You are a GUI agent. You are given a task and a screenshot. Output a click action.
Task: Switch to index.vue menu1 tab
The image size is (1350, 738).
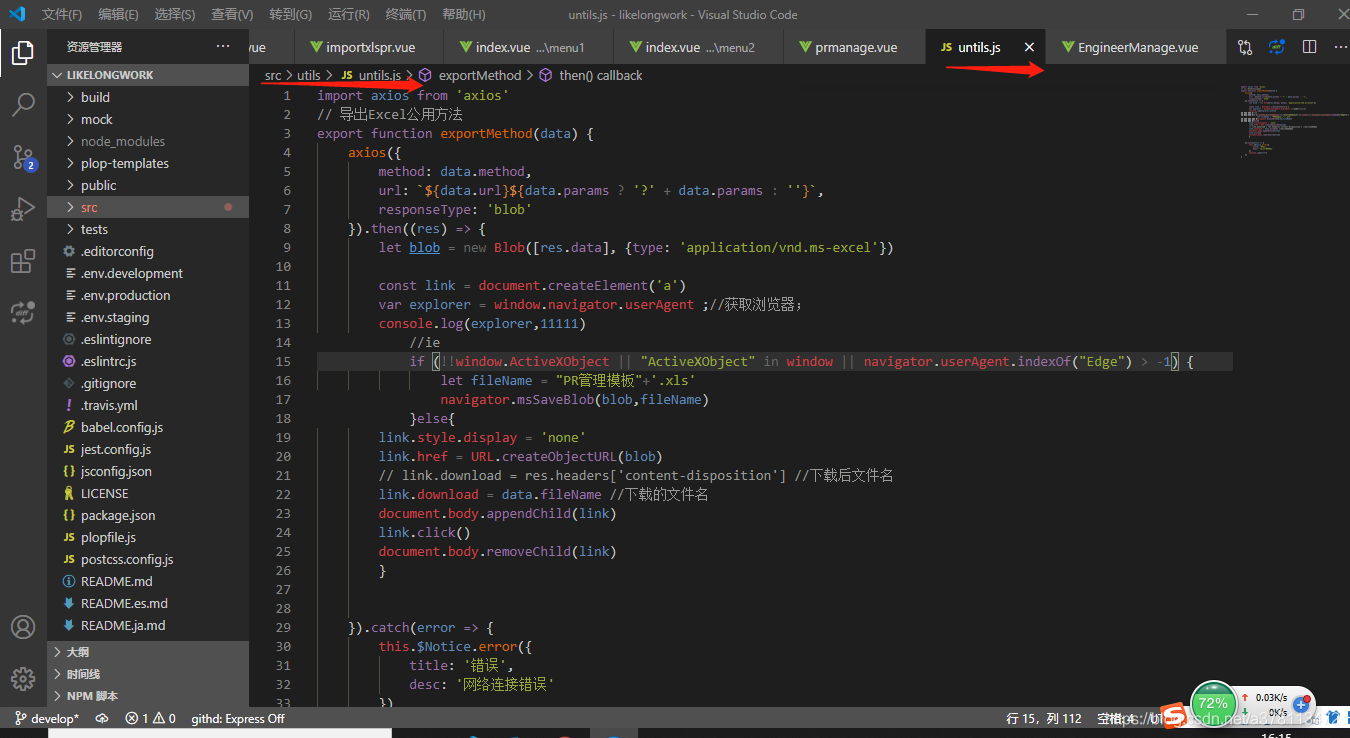pyautogui.click(x=529, y=47)
